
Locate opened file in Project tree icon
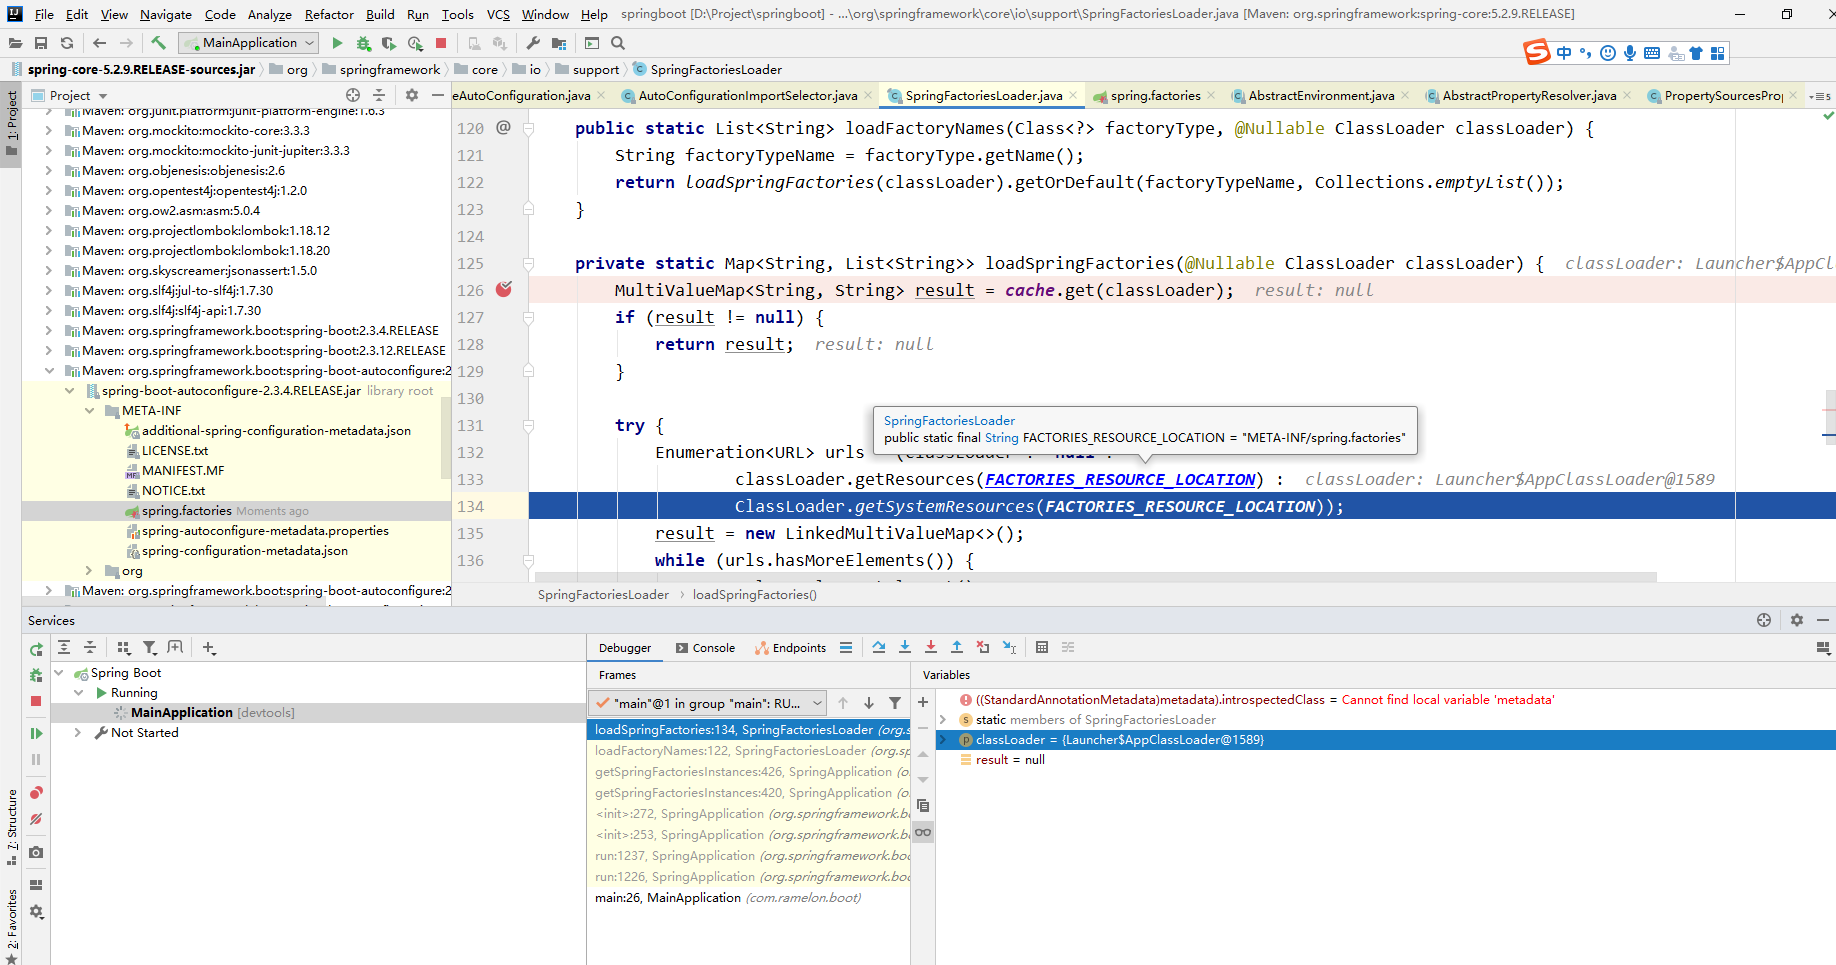353,95
